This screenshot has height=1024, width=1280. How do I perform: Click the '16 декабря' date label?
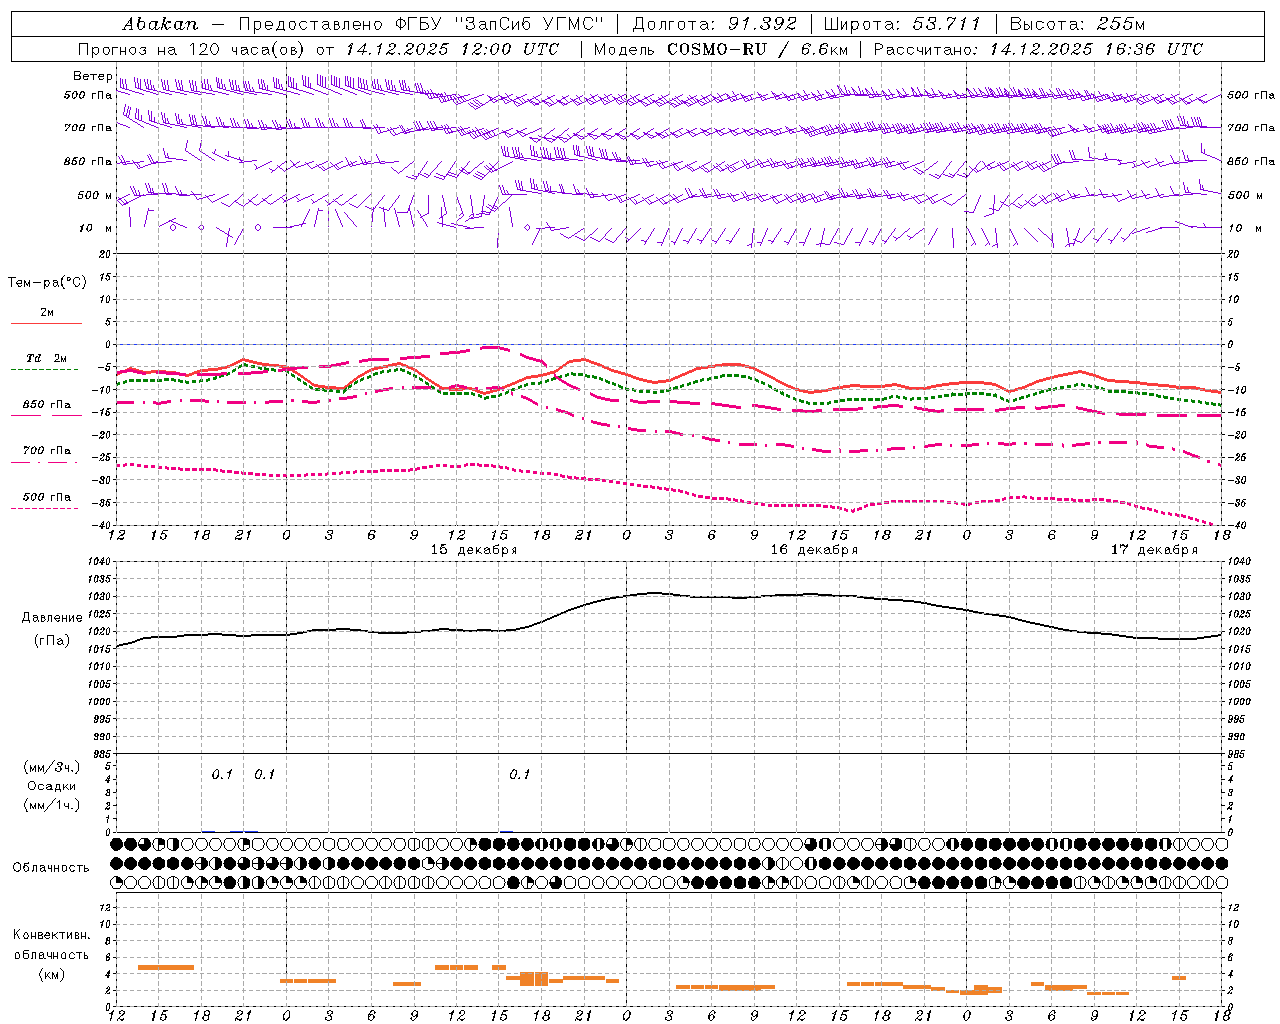(814, 550)
